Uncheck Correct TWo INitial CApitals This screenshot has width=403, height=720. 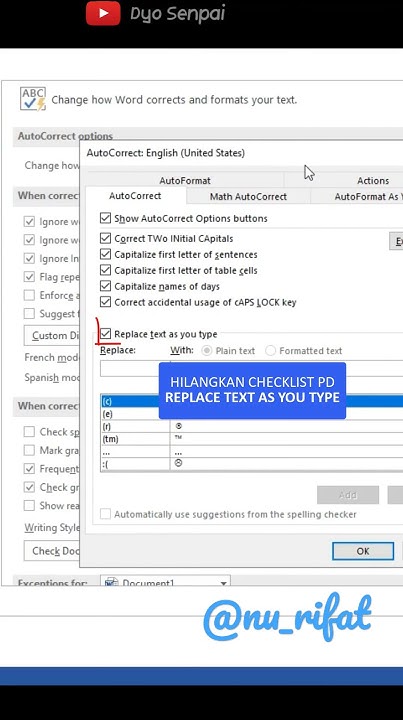106,239
